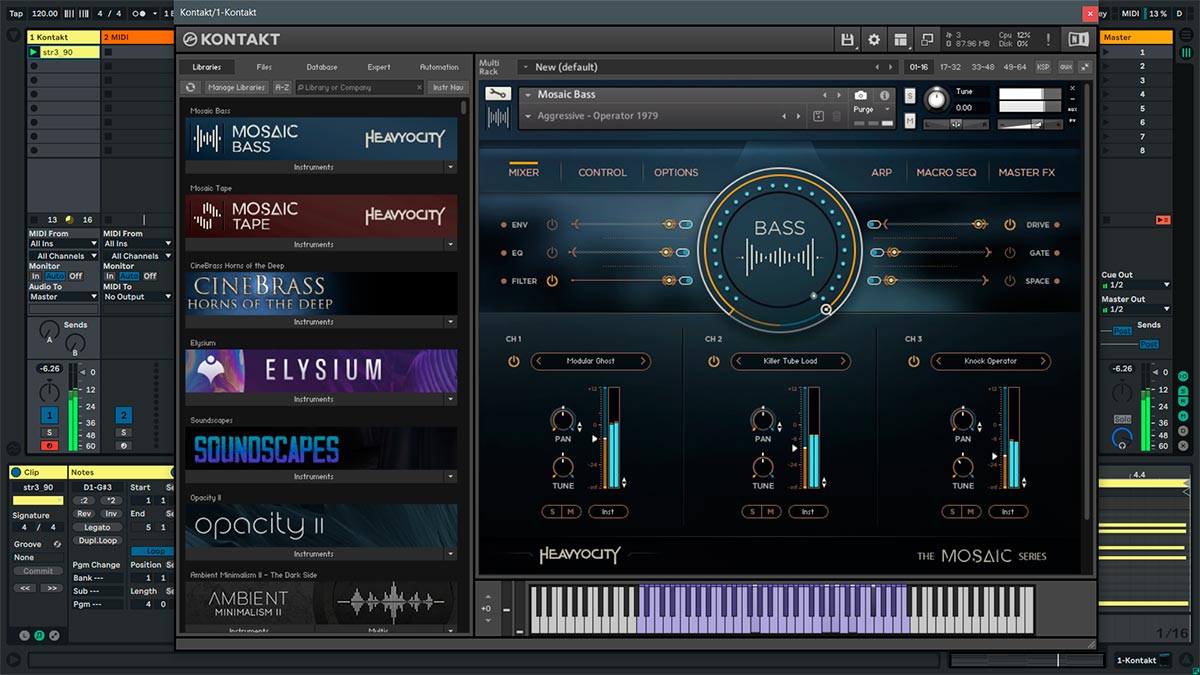This screenshot has width=1200, height=675.
Task: Open the KSP multi script editor
Action: pyautogui.click(x=1043, y=67)
